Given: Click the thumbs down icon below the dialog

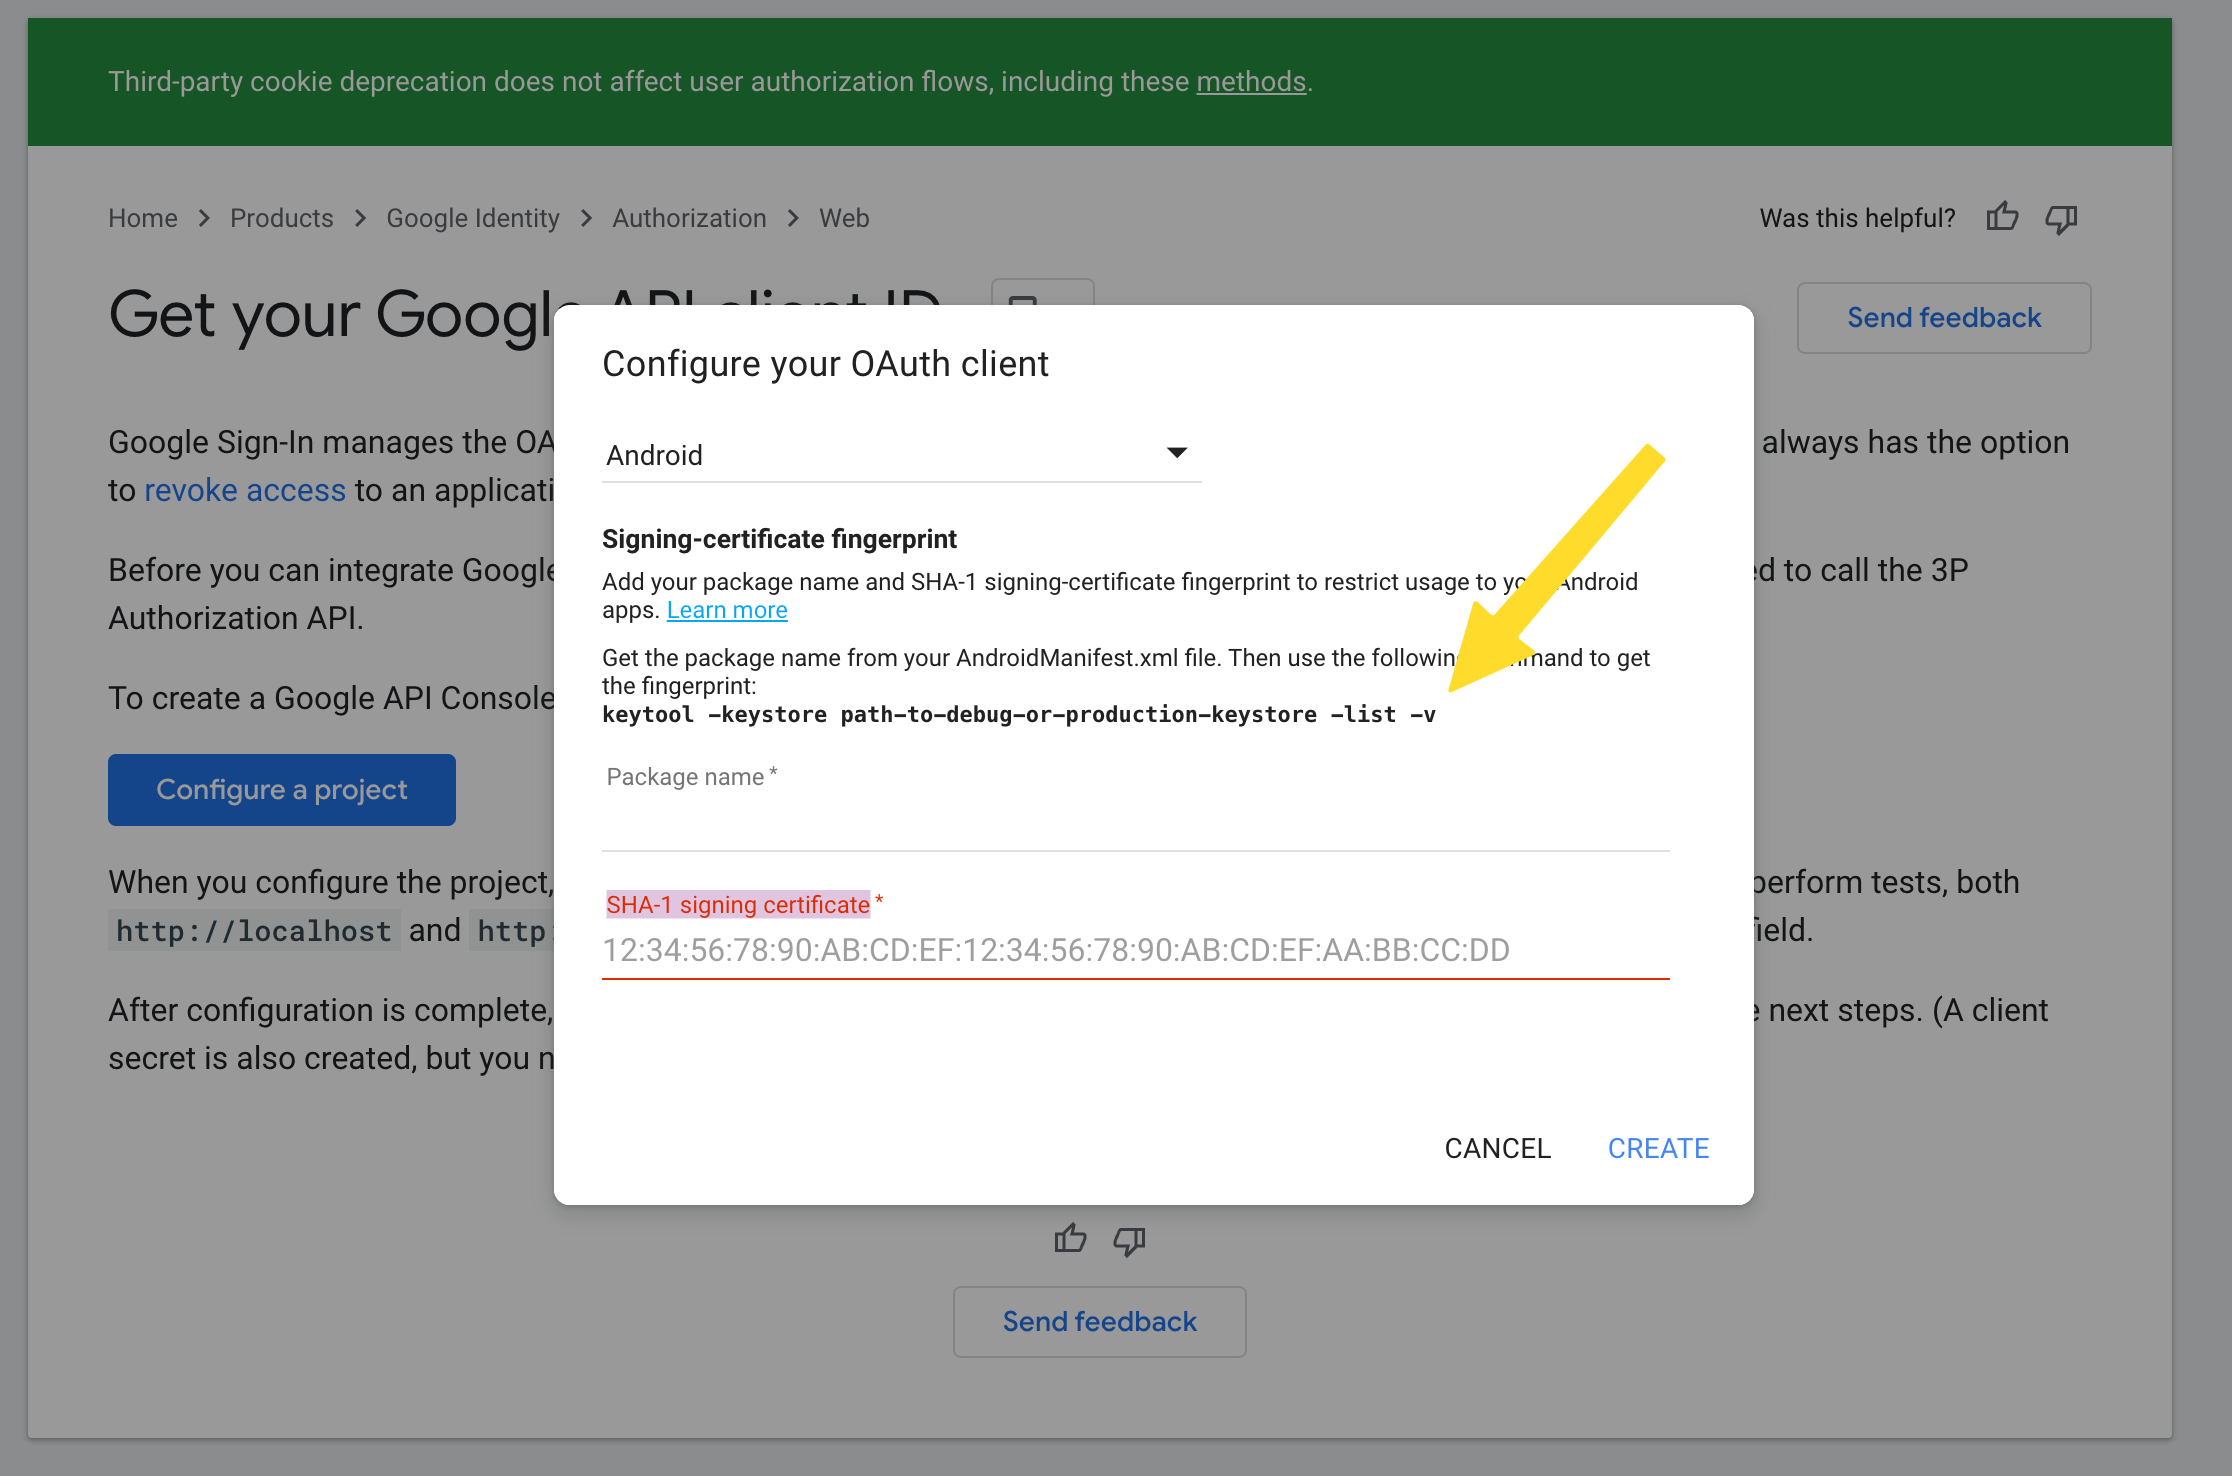Looking at the screenshot, I should pos(1129,1241).
